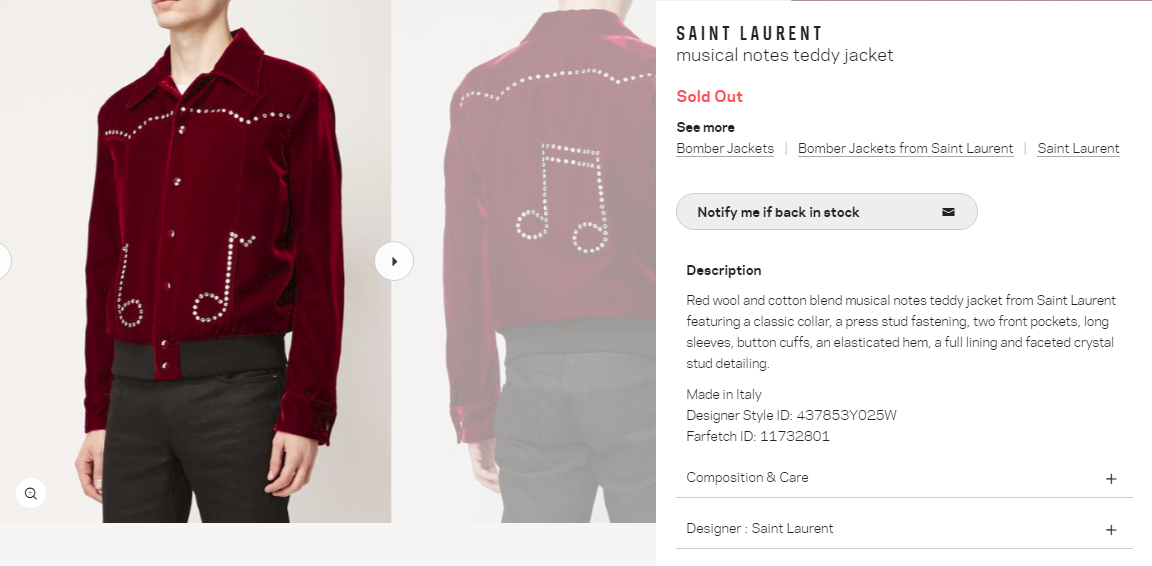The width and height of the screenshot is (1152, 566).
Task: Go to previous image with left arrow
Action: 3,261
